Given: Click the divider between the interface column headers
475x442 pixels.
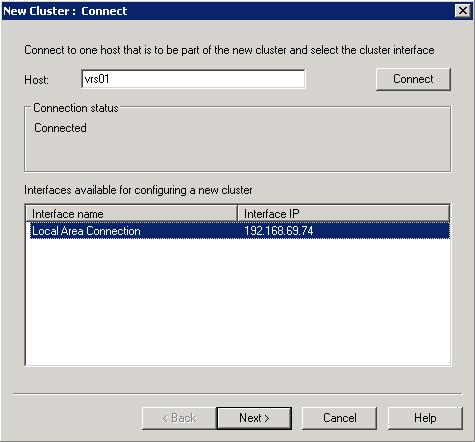Looking at the screenshot, I should coord(237,214).
